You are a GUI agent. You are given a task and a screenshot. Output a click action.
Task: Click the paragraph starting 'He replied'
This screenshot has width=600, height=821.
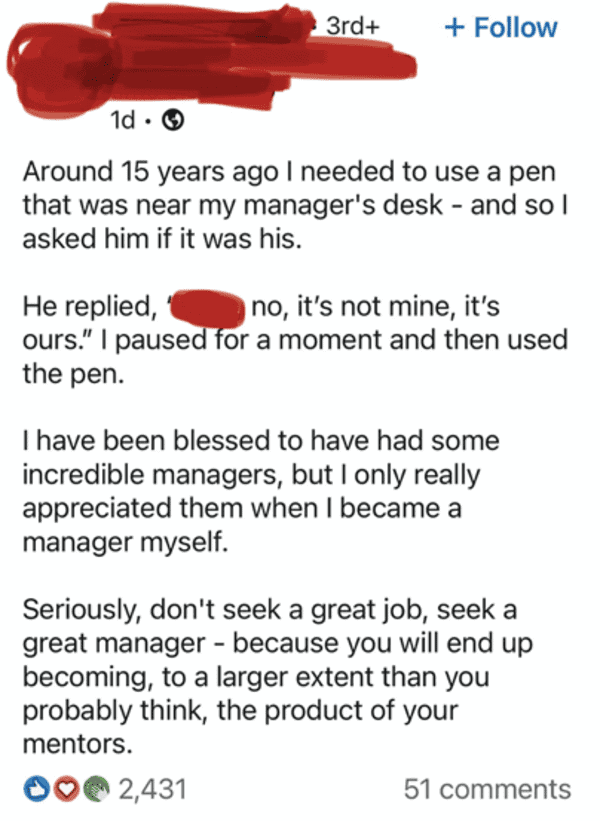(x=295, y=339)
